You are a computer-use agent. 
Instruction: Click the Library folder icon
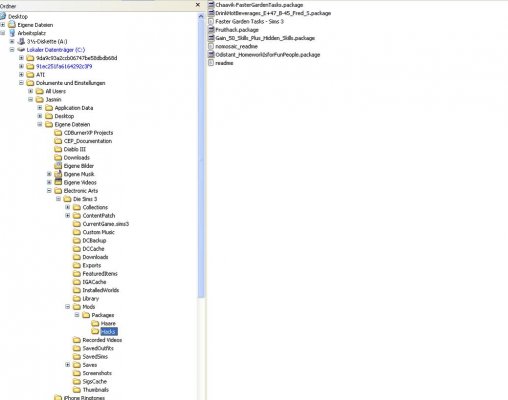point(77,298)
